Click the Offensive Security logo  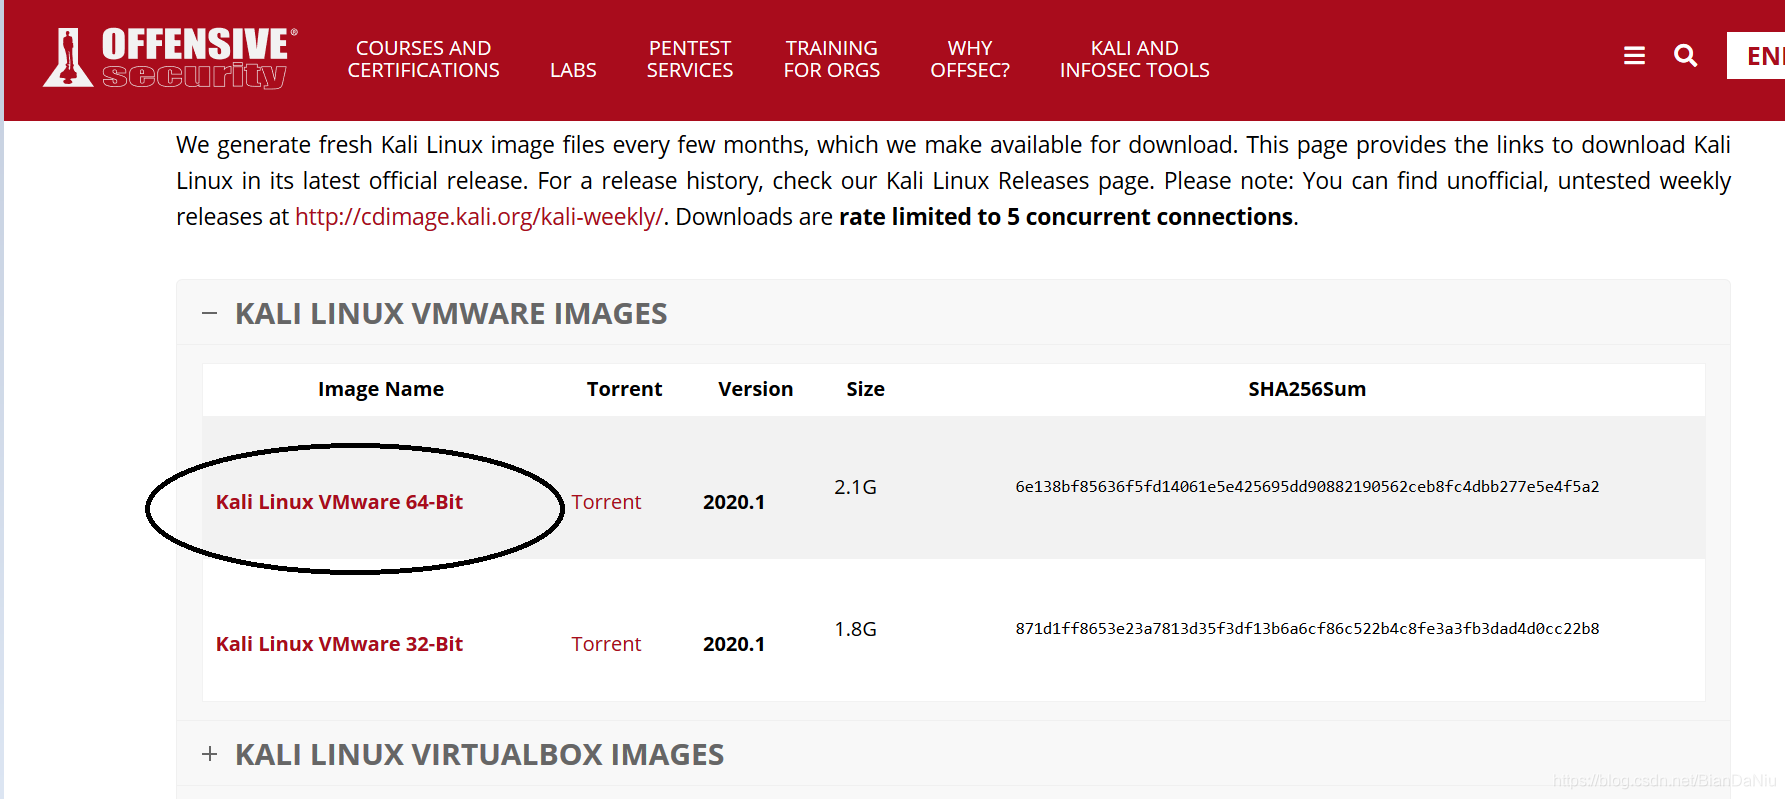point(170,58)
